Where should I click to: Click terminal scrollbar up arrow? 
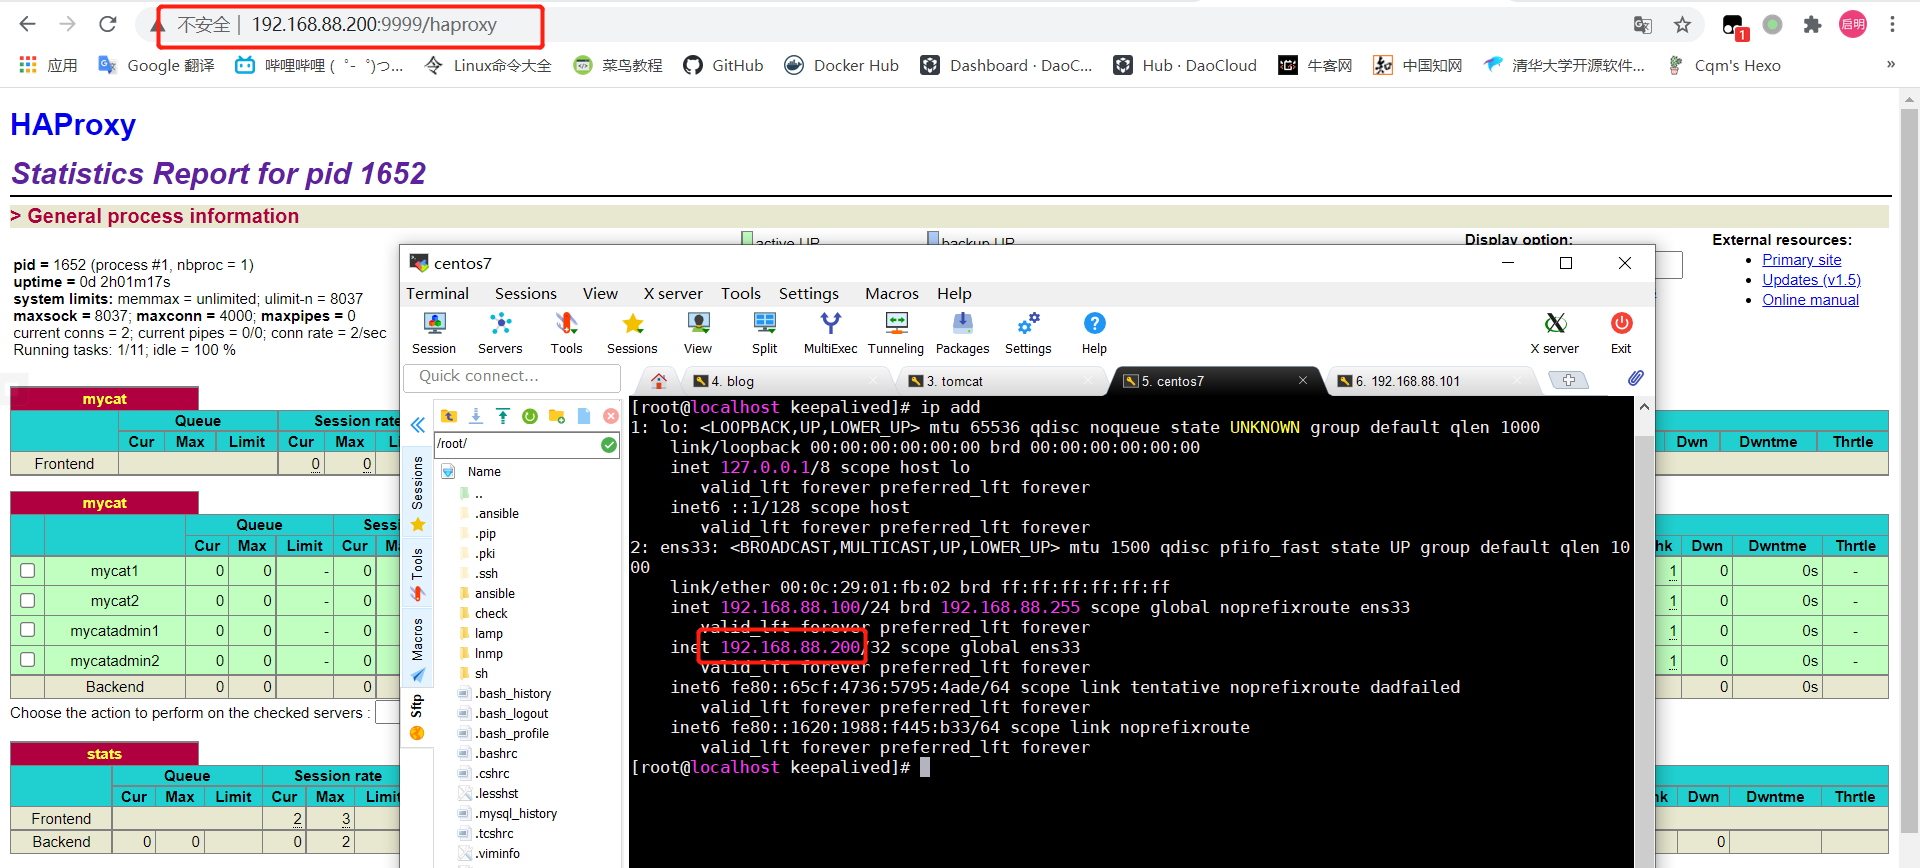[1644, 407]
